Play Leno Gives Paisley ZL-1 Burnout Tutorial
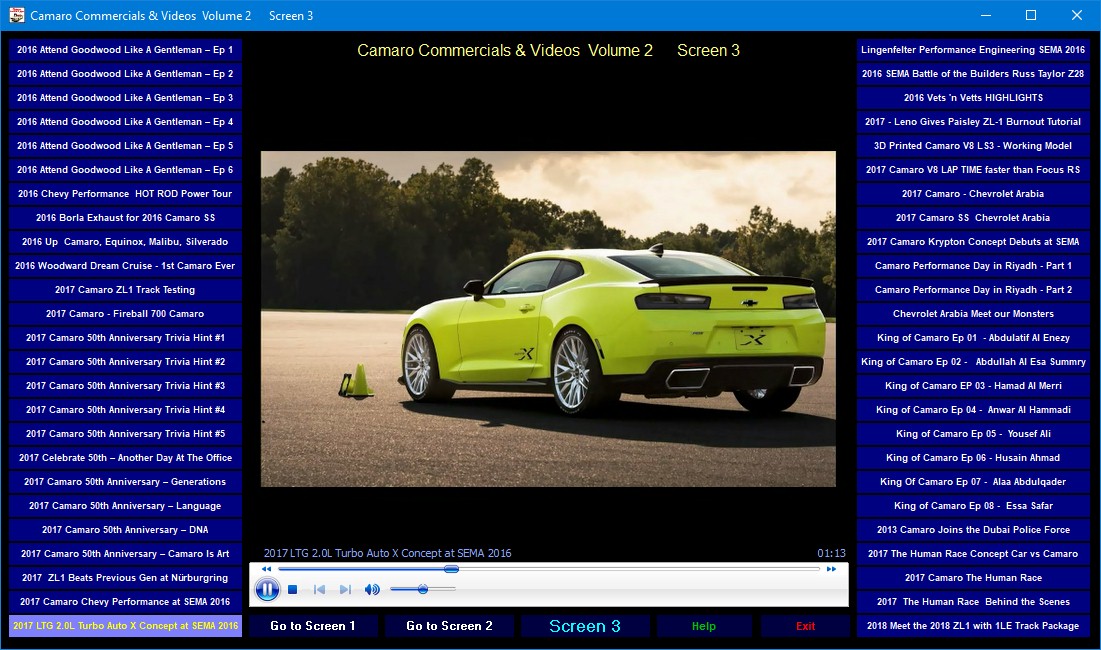The image size is (1101, 650). click(x=973, y=121)
